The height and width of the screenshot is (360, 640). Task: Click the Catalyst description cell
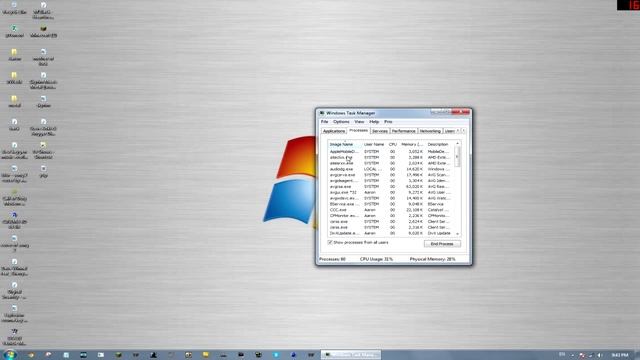(438, 210)
